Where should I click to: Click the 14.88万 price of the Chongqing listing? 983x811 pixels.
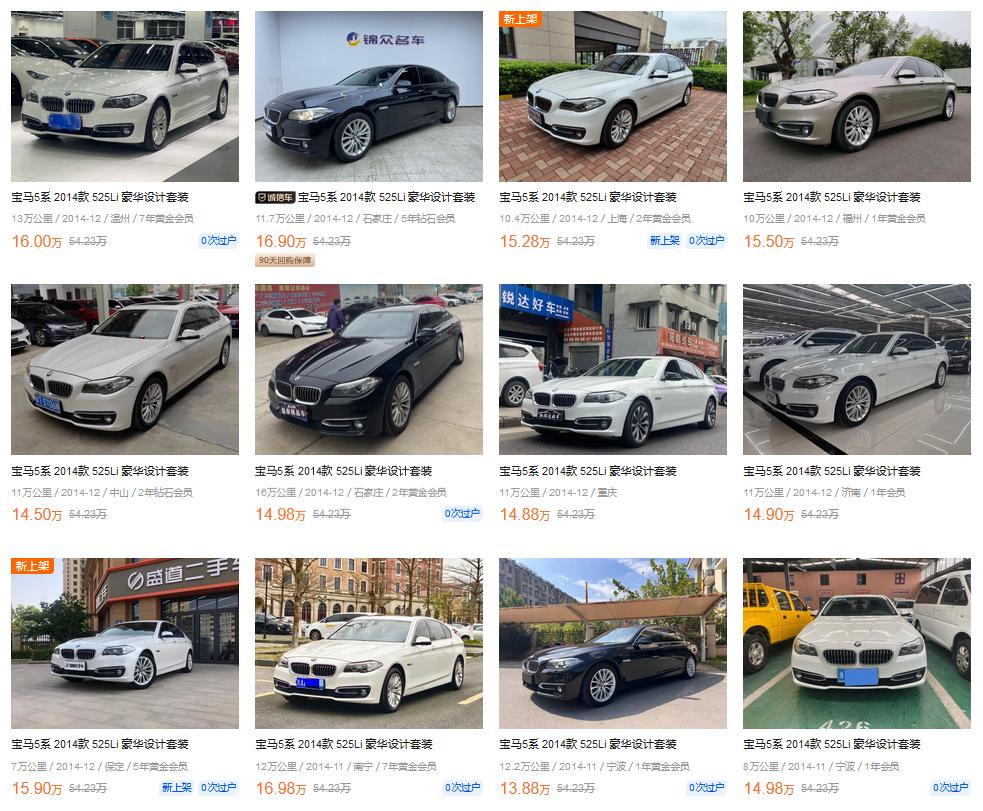click(525, 515)
